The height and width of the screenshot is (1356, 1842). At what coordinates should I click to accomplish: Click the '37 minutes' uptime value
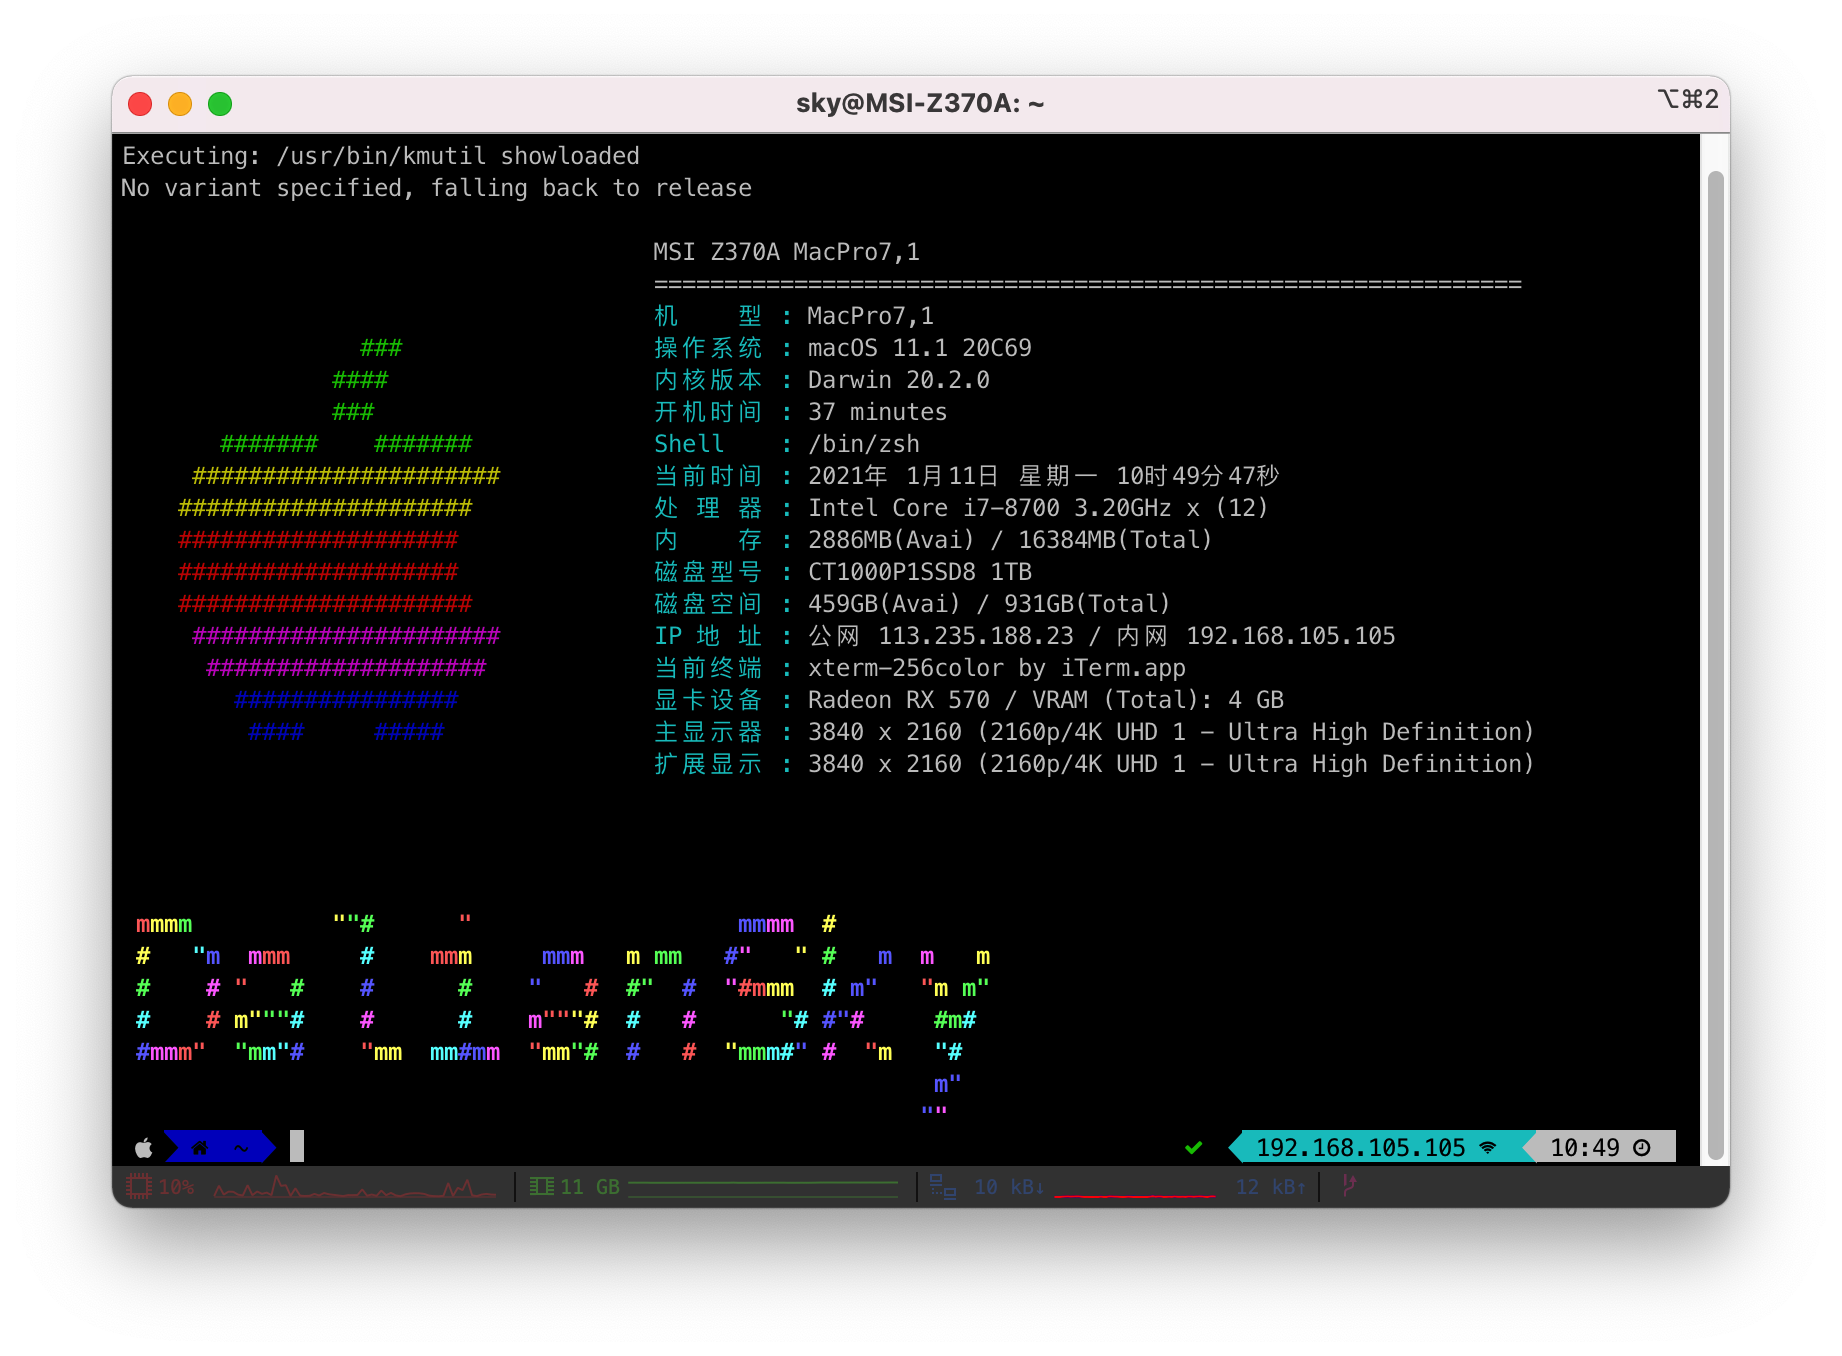pyautogui.click(x=877, y=412)
